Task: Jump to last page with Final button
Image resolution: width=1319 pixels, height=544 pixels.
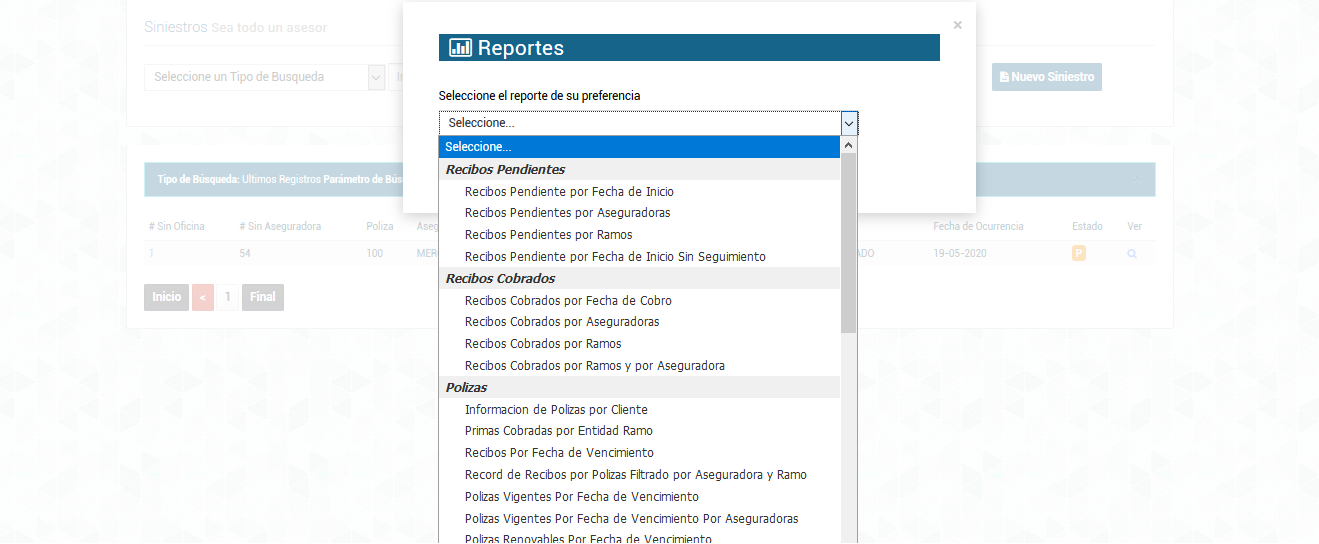Action: tap(263, 297)
